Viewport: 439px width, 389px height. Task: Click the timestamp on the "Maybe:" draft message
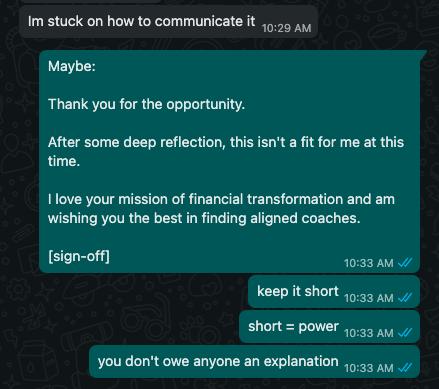369,263
